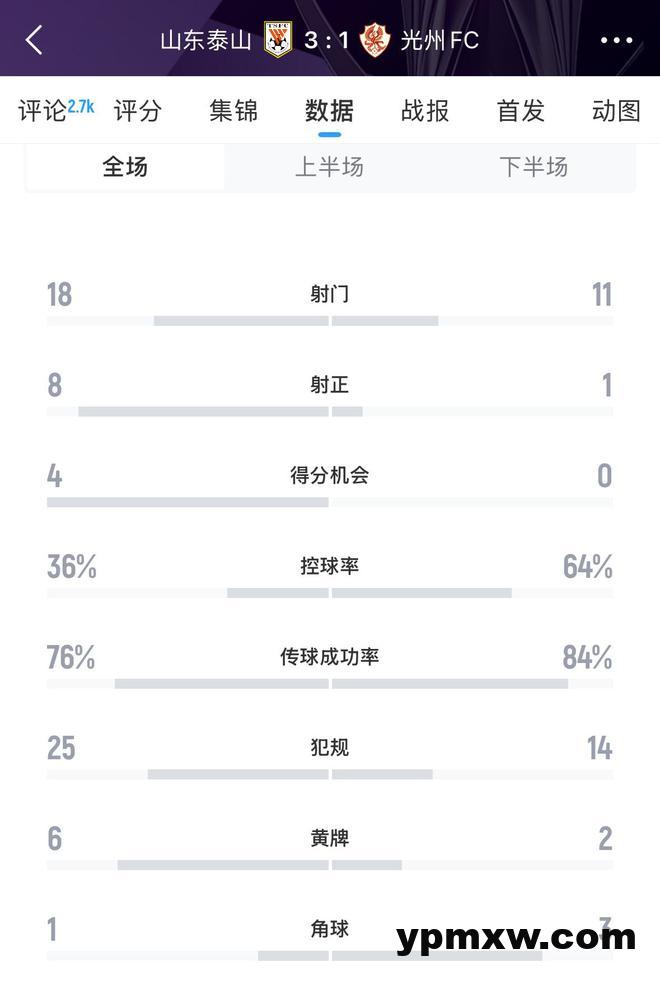The image size is (660, 981).
Task: Open the 集锦 highlights tab
Action: (x=233, y=110)
